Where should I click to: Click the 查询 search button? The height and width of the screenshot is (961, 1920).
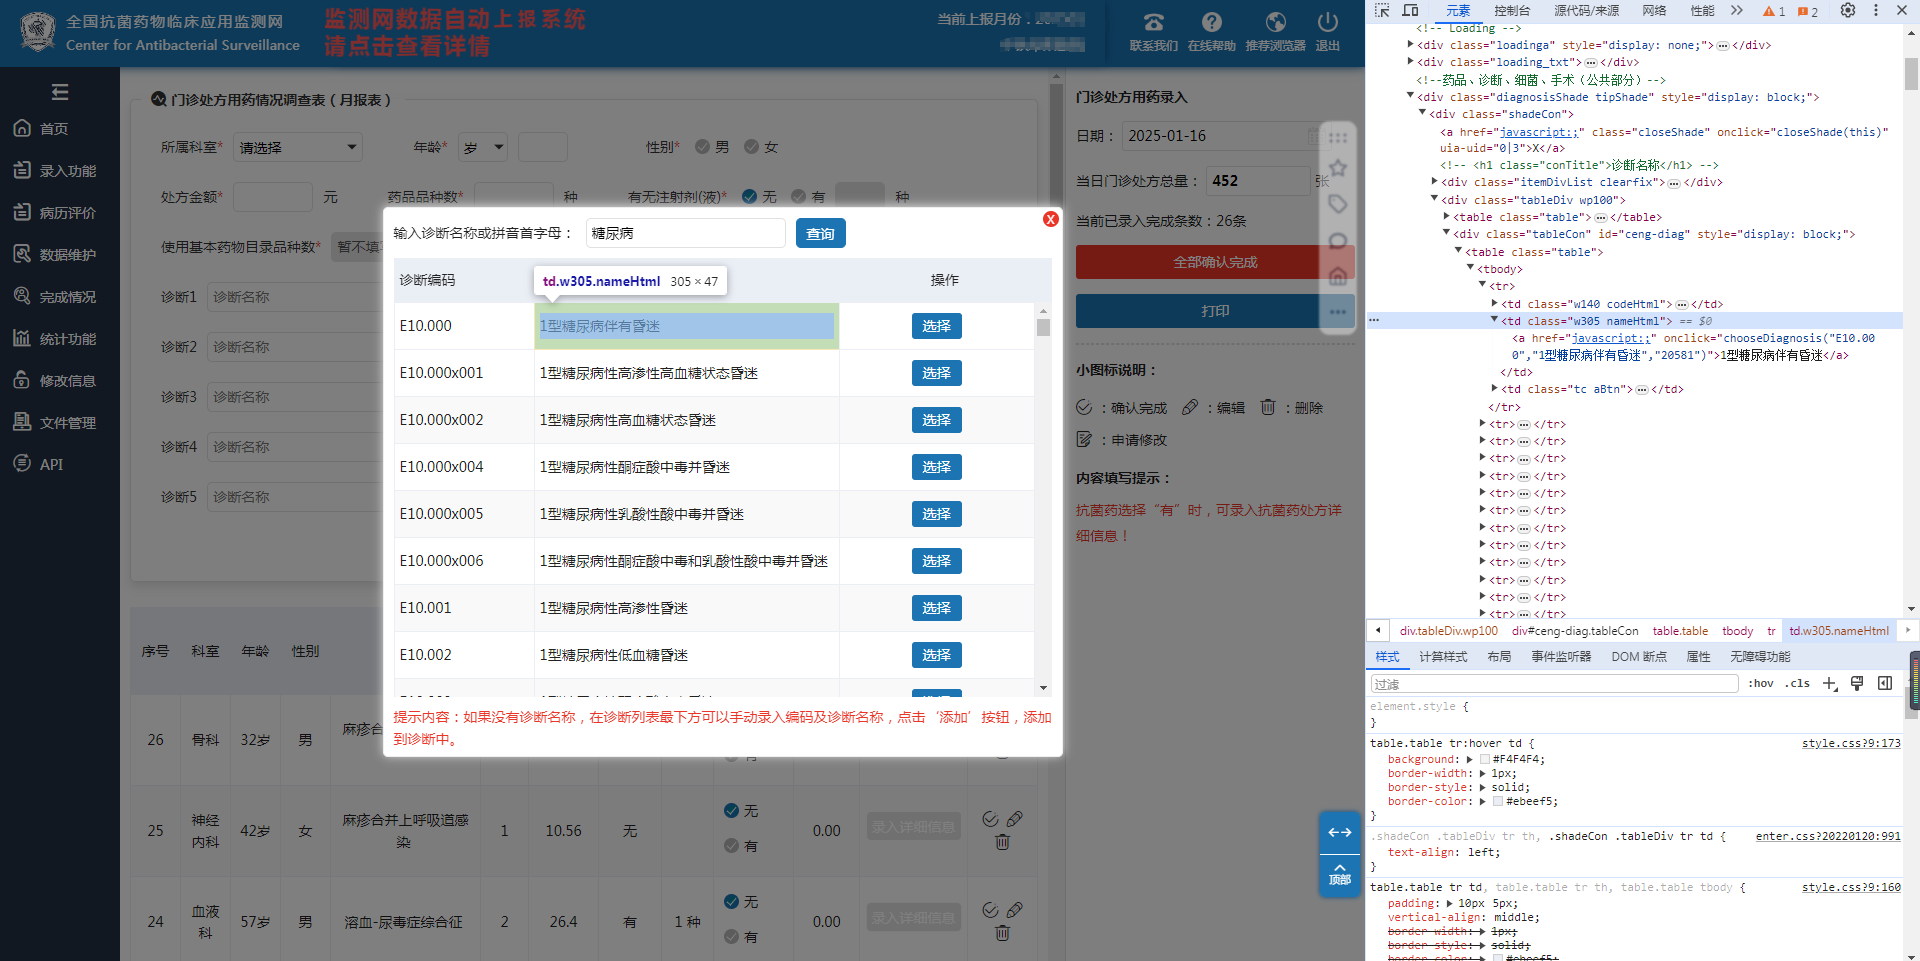[x=820, y=233]
